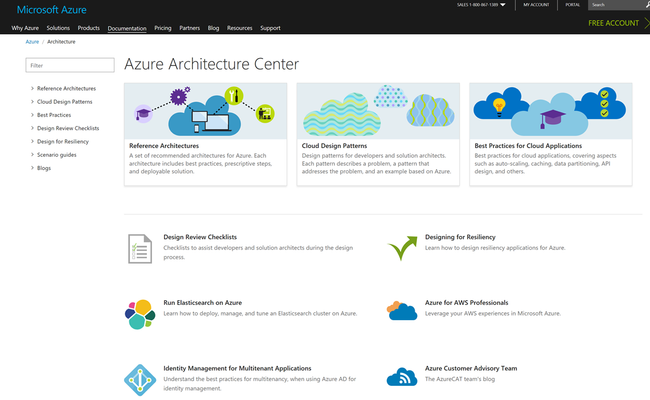Click the FREE ACCOUNT button
650x400 pixels.
pyautogui.click(x=614, y=23)
